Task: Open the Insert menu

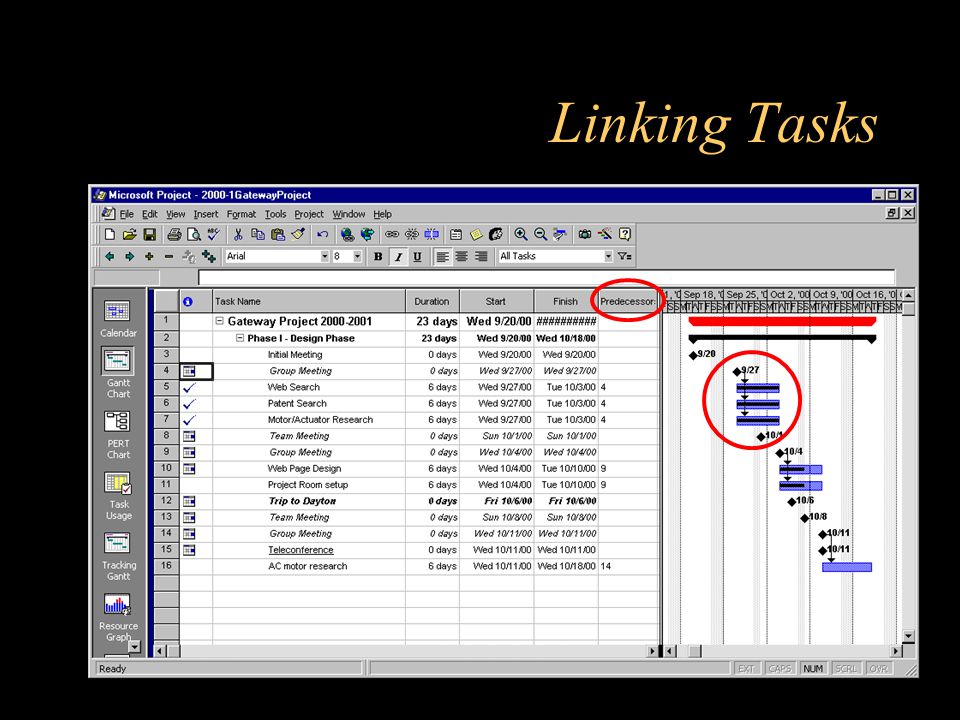Action: pos(206,214)
